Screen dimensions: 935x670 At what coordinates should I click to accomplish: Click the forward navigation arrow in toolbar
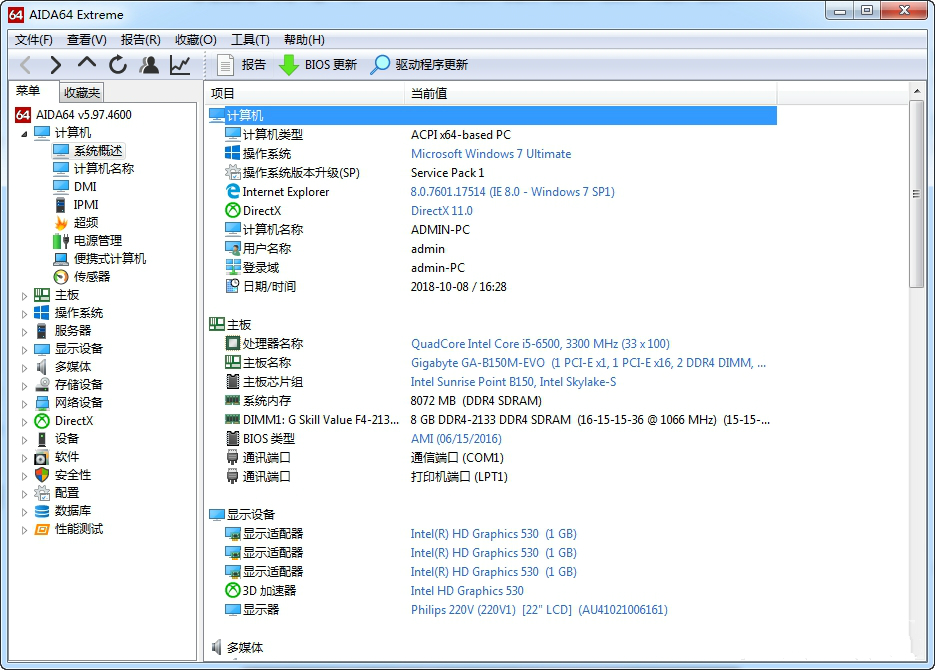click(x=55, y=65)
